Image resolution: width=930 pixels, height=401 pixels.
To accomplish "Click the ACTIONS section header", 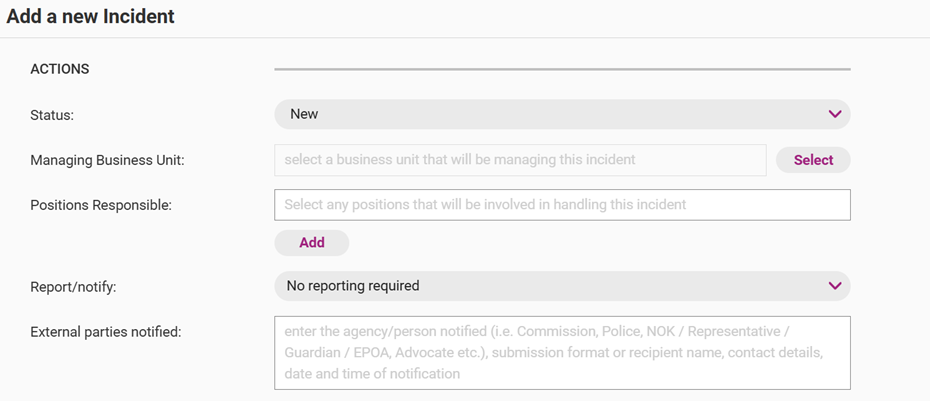I will pos(60,69).
